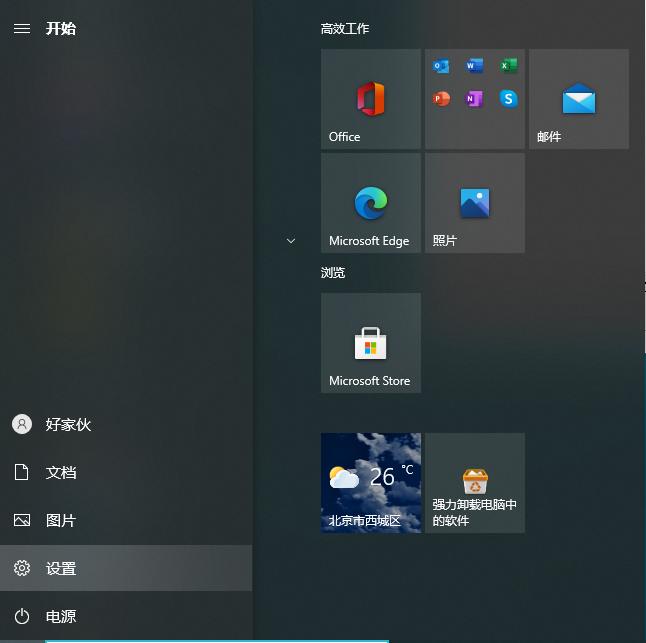Viewport: 646px width, 643px height.
Task: Open the 强力卸载电脑中的软件 uninstaller tile
Action: [x=475, y=483]
